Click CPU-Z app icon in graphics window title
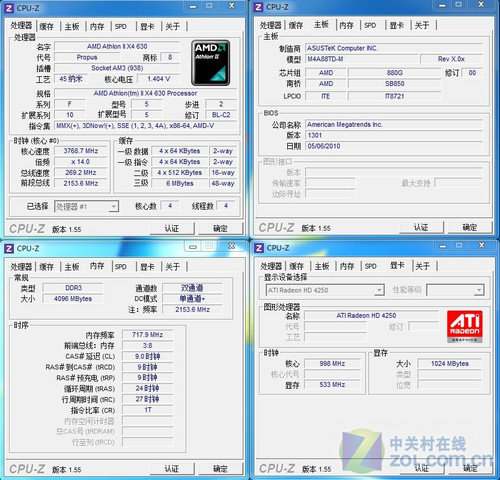The height and width of the screenshot is (480, 500). pyautogui.click(x=259, y=248)
